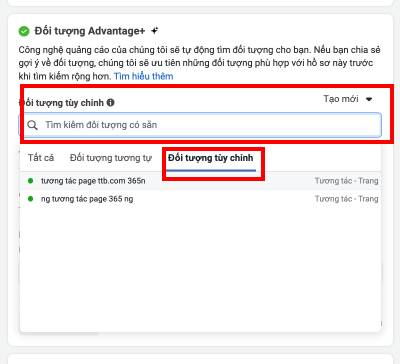Click the Đối tượng Advantage+ heading

(x=90, y=31)
